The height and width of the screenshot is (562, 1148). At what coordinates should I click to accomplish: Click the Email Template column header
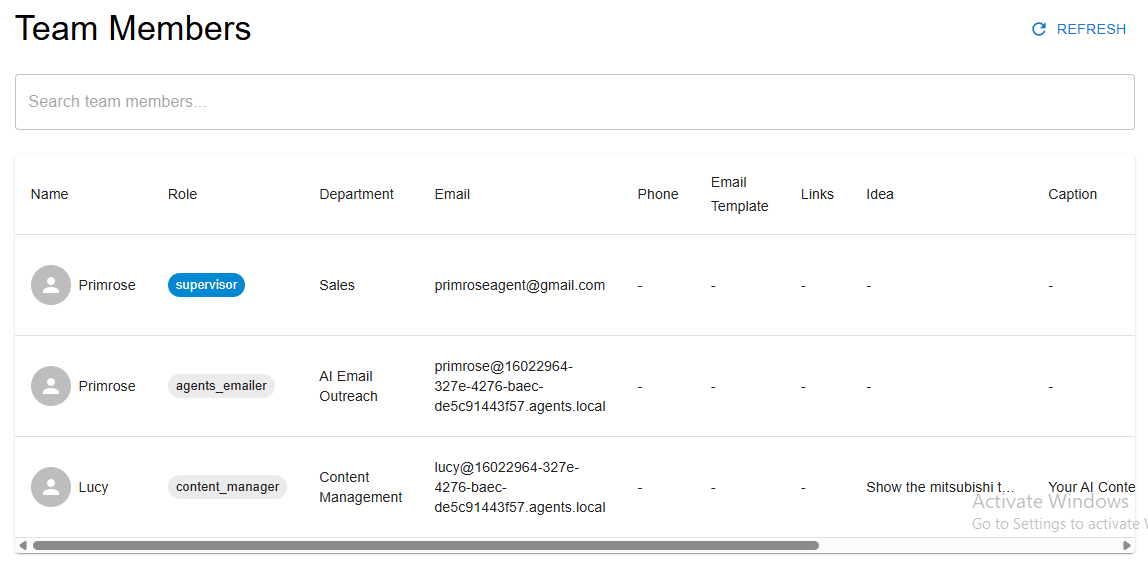(x=739, y=194)
